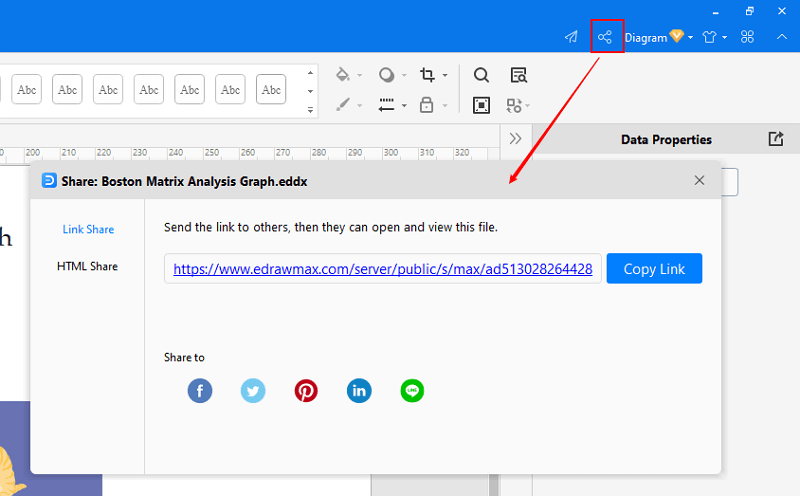Expand the shadow dropdown arrow
Image resolution: width=800 pixels, height=496 pixels.
(404, 76)
